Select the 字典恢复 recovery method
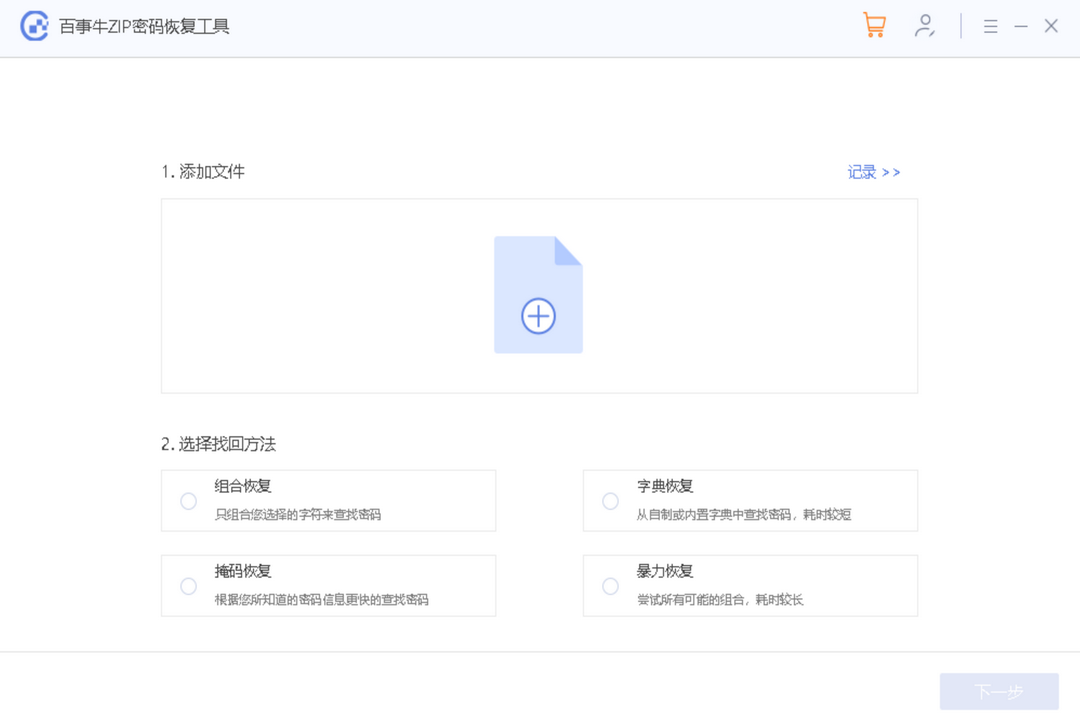Image resolution: width=1080 pixels, height=720 pixels. tap(610, 500)
